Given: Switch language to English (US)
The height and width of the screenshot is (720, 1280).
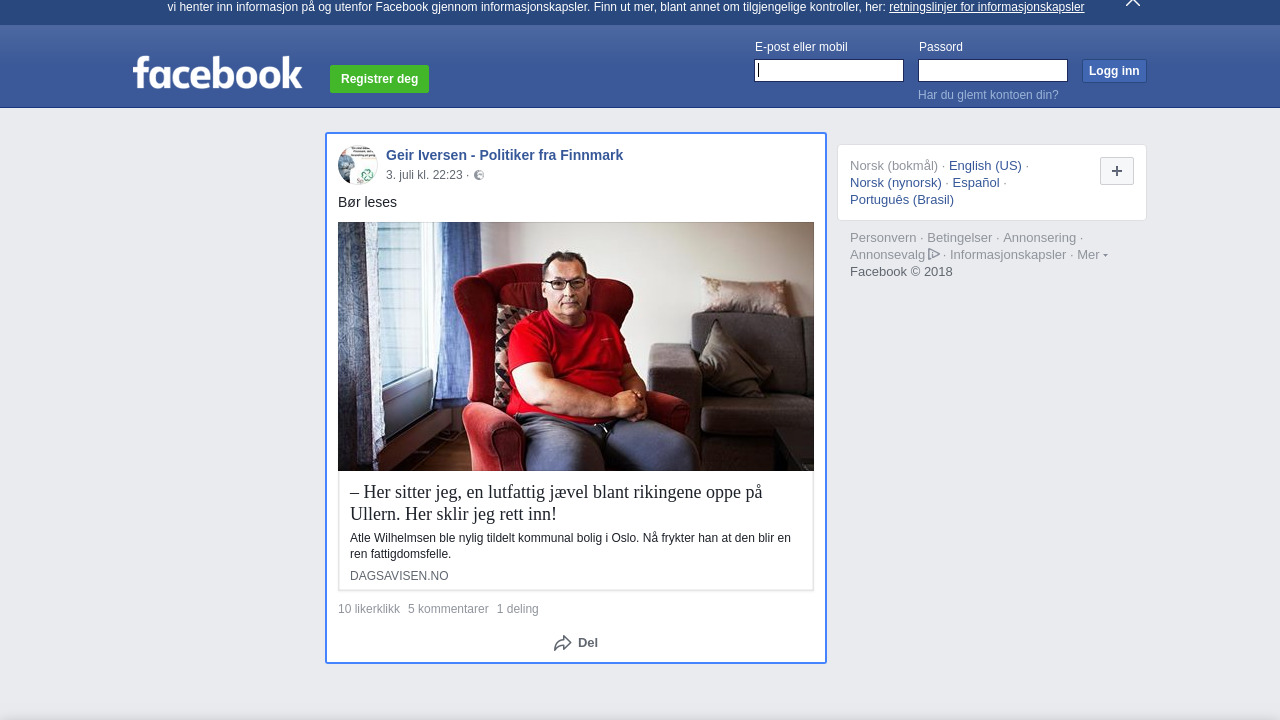Looking at the screenshot, I should point(985,166).
